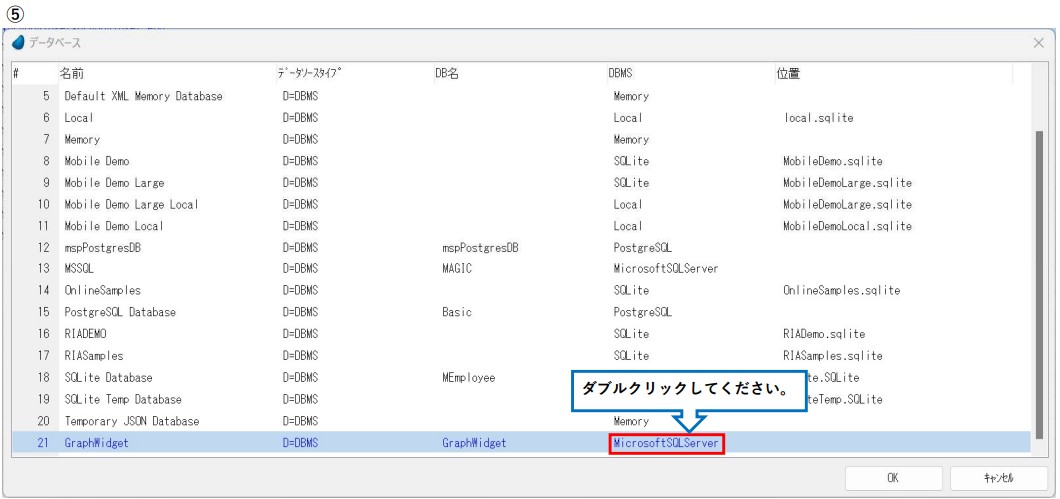This screenshot has height=499, width=1060.
Task: Select the Temporary JSON Database row
Action: point(129,421)
